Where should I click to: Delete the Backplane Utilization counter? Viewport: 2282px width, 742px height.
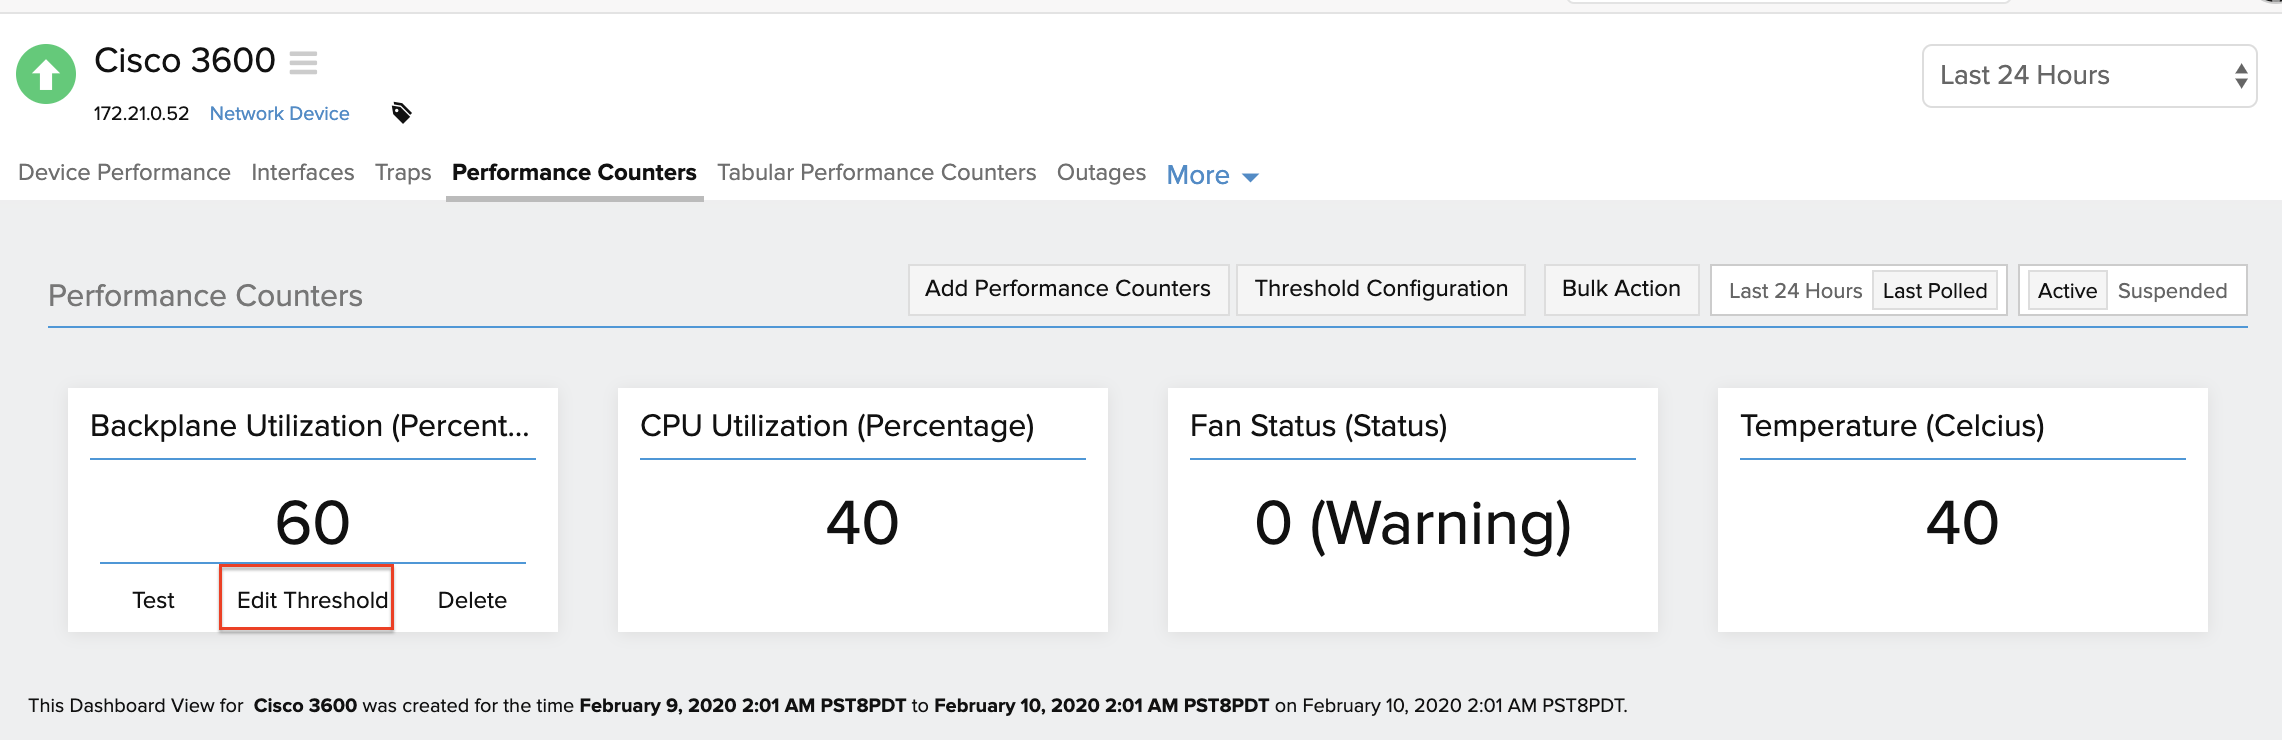(x=472, y=600)
